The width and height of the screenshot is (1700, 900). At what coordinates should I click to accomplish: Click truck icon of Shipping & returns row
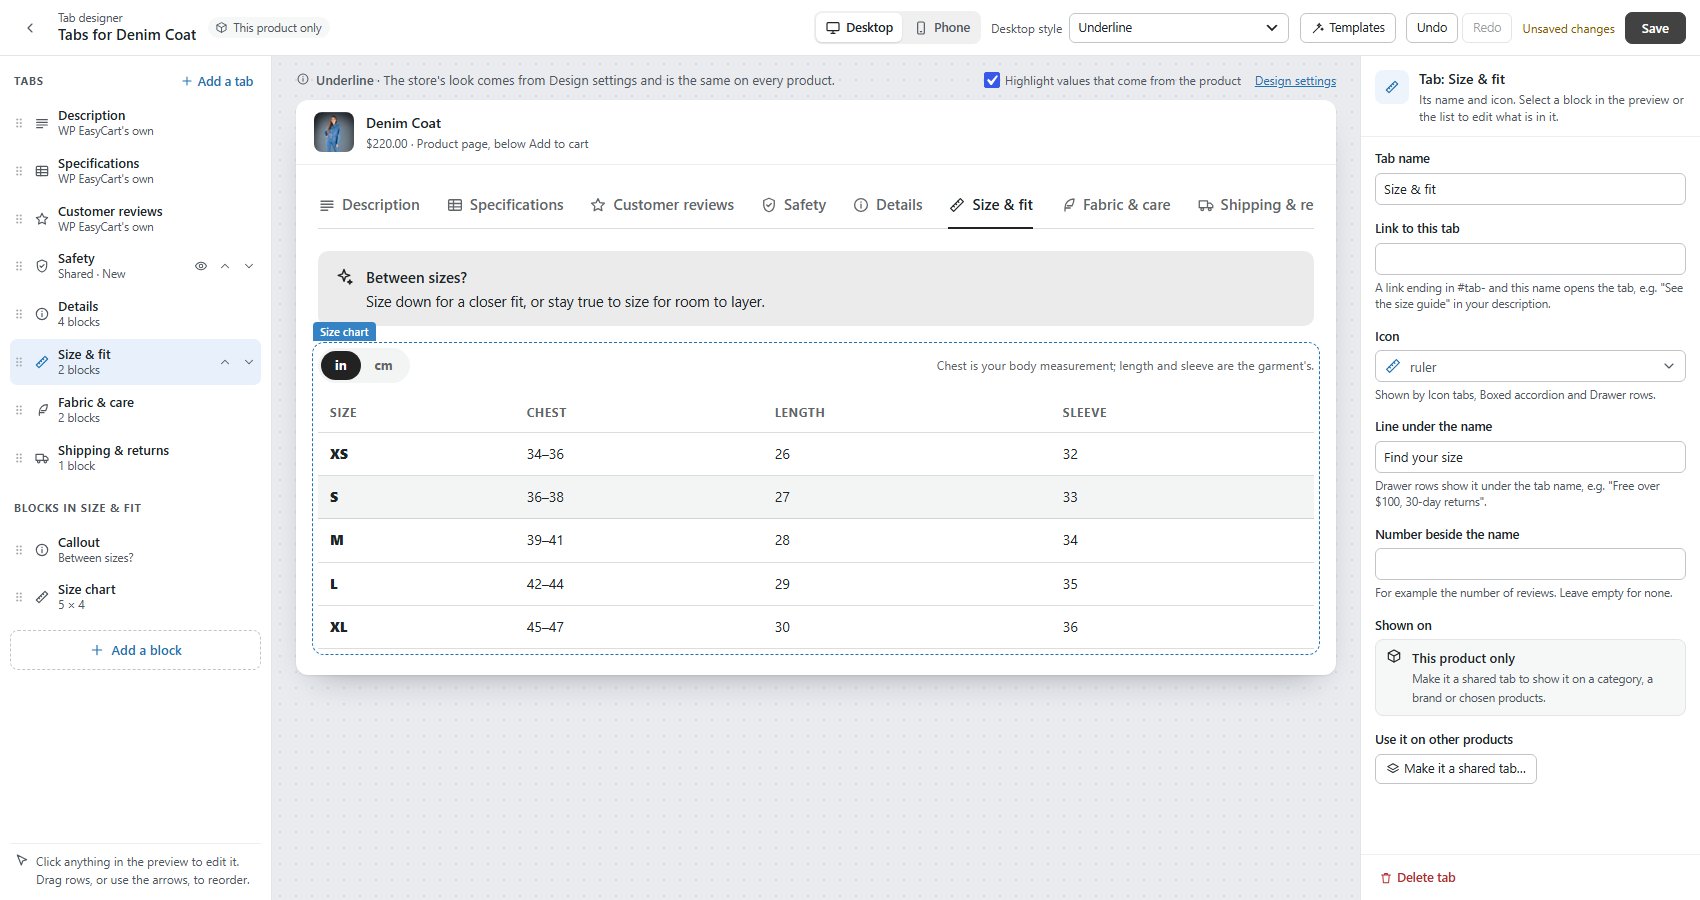coord(42,458)
